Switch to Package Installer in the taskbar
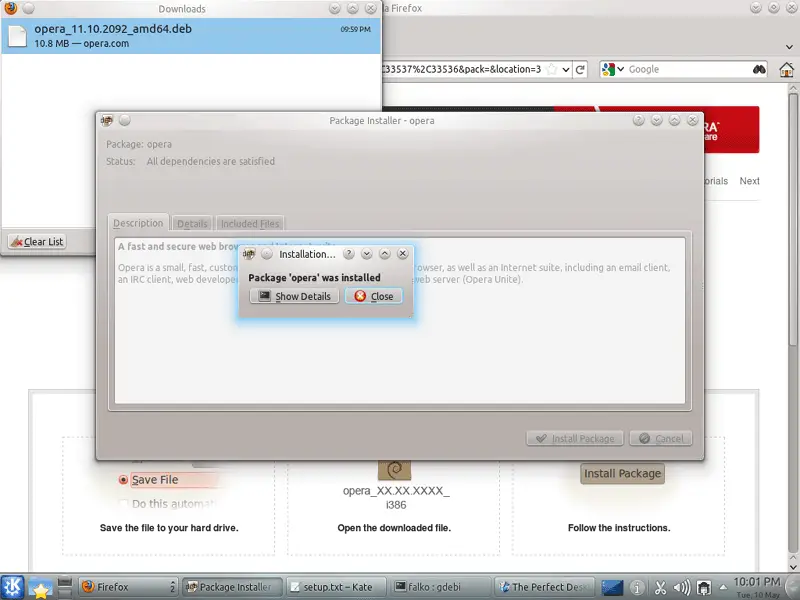 [233, 587]
